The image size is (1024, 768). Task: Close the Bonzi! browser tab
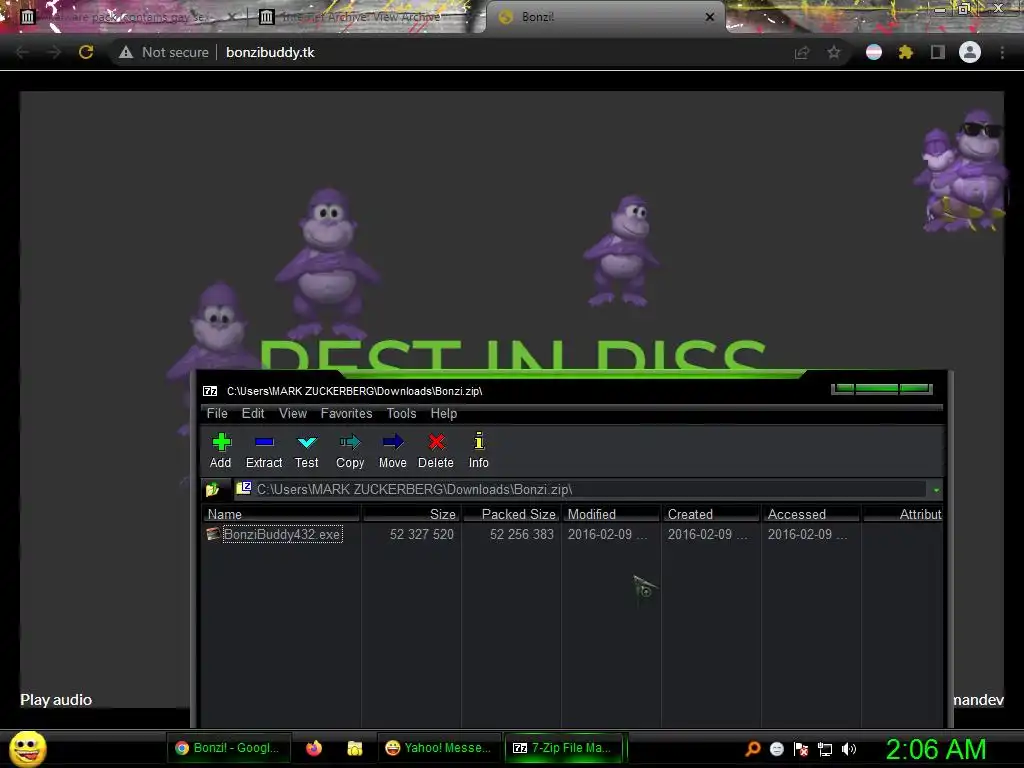coord(710,17)
